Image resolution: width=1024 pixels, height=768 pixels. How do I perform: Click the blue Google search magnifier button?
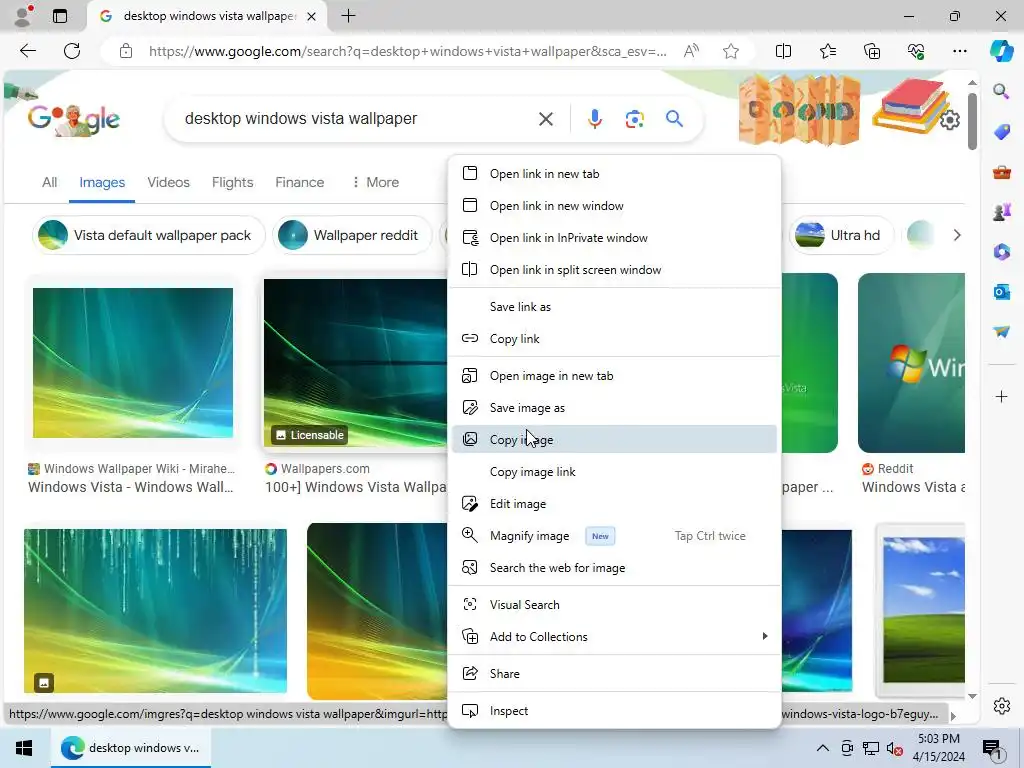coord(674,118)
